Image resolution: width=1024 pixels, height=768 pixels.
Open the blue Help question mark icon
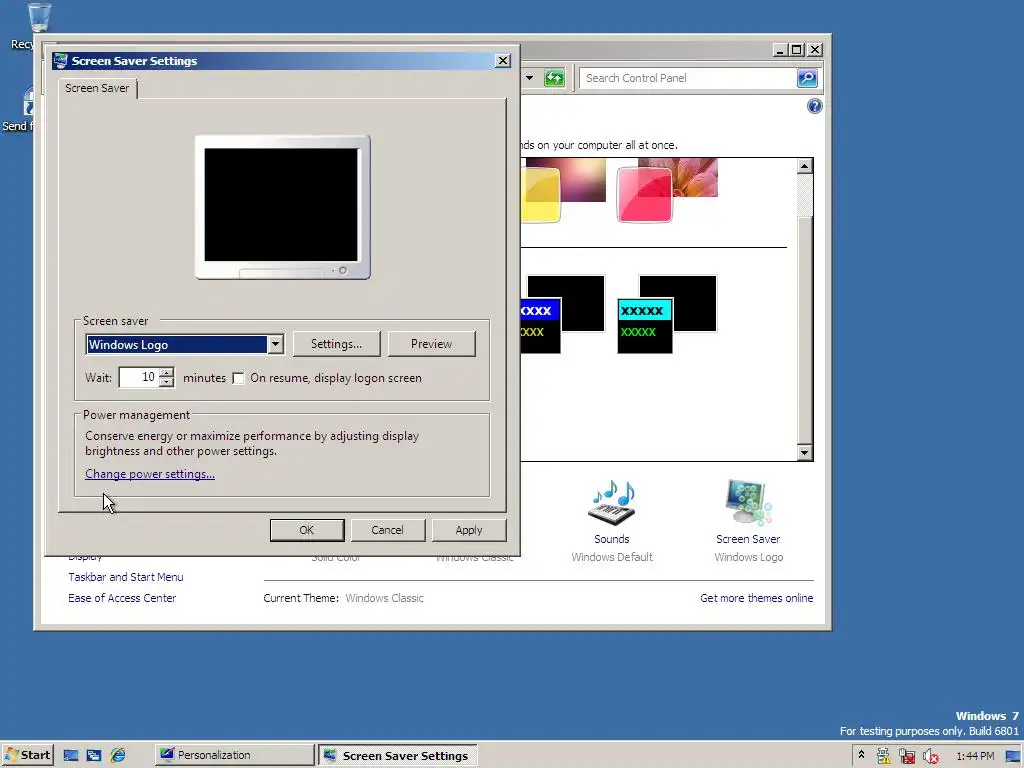pyautogui.click(x=814, y=106)
